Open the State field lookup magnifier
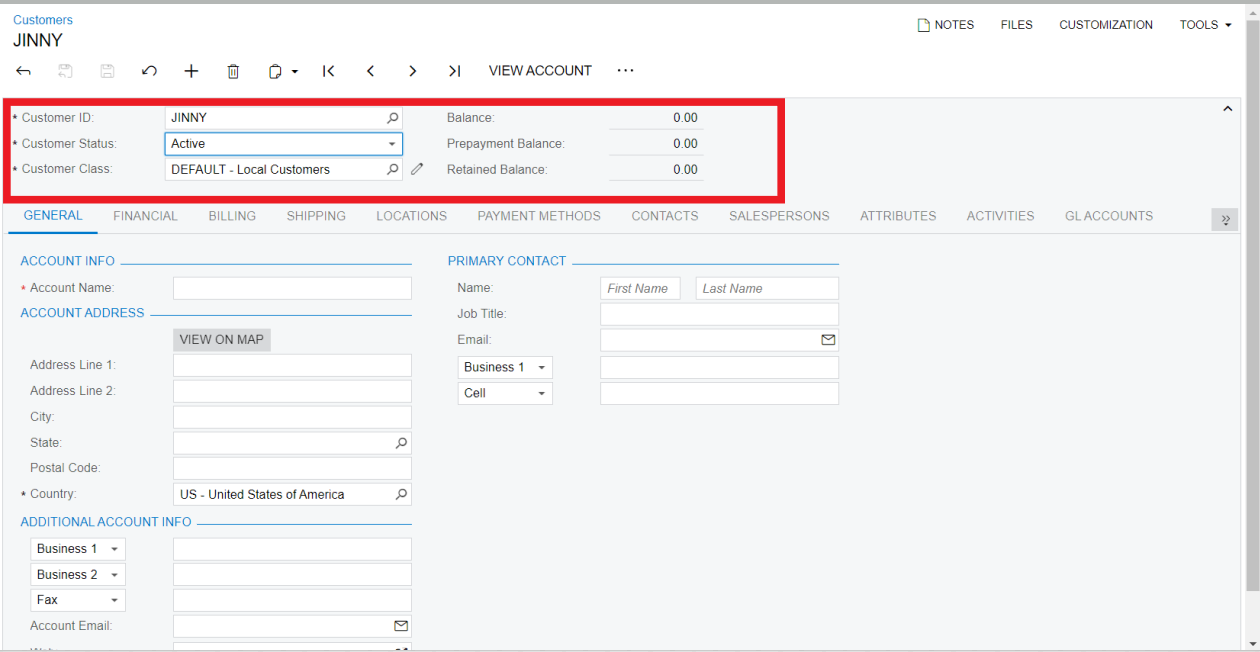This screenshot has height=652, width=1260. 400,442
